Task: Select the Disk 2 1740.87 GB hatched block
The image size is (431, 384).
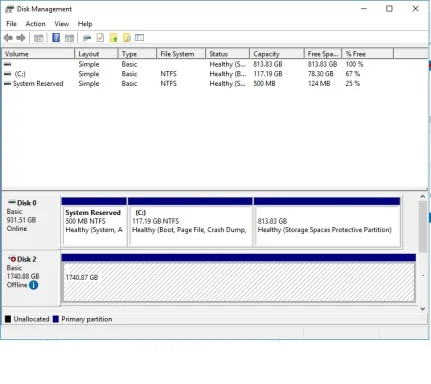Action: tap(239, 278)
